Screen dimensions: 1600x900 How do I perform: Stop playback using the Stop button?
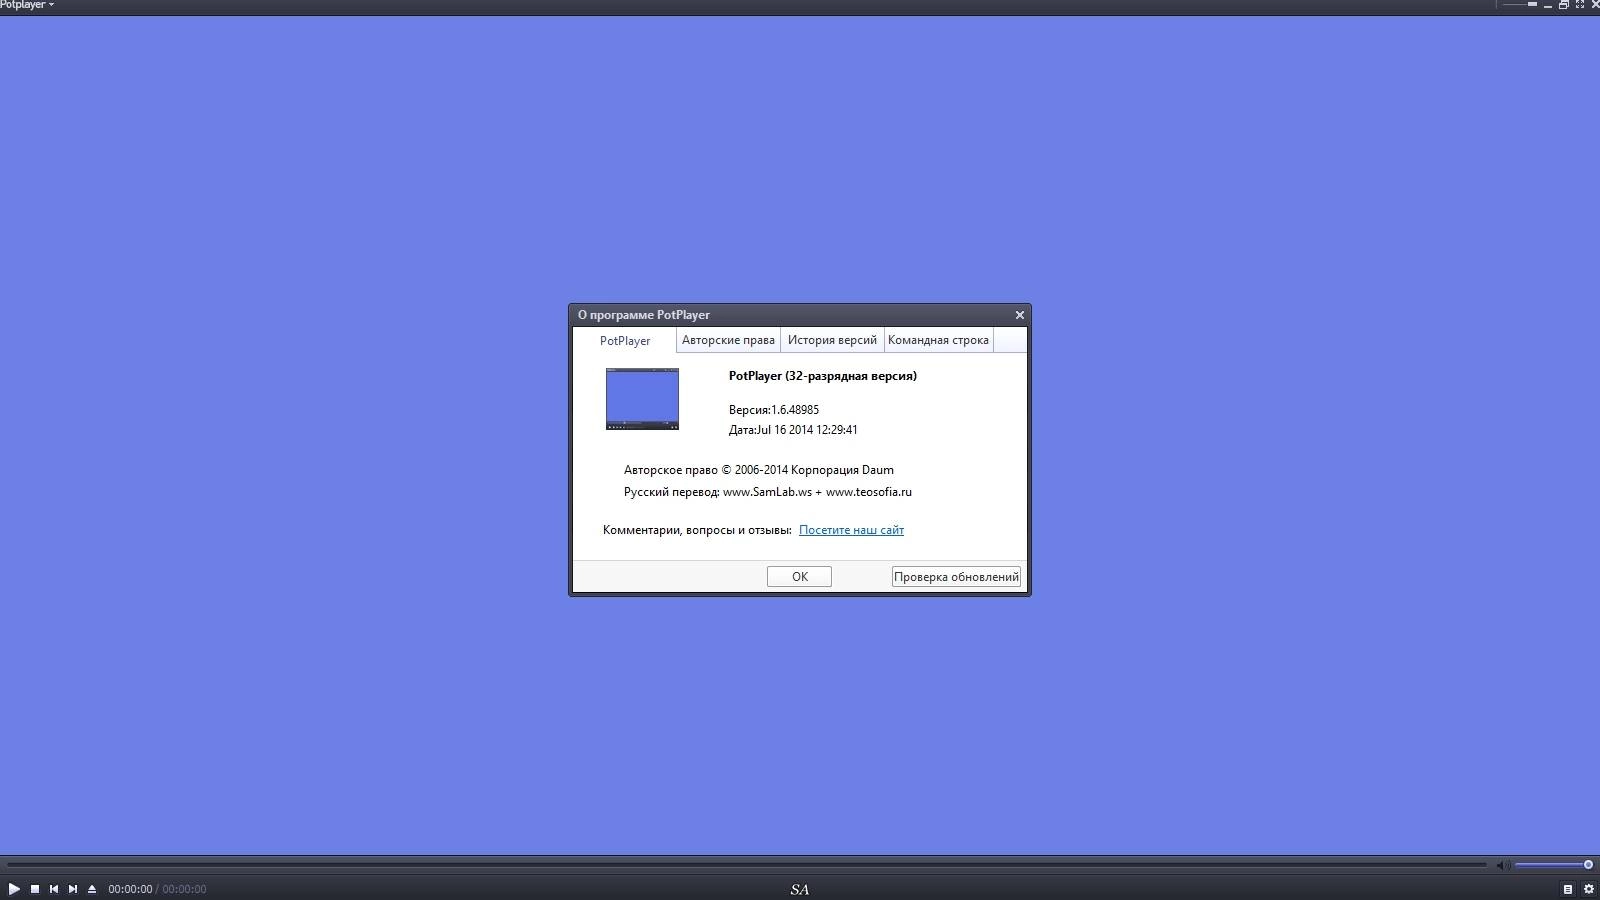pos(35,889)
